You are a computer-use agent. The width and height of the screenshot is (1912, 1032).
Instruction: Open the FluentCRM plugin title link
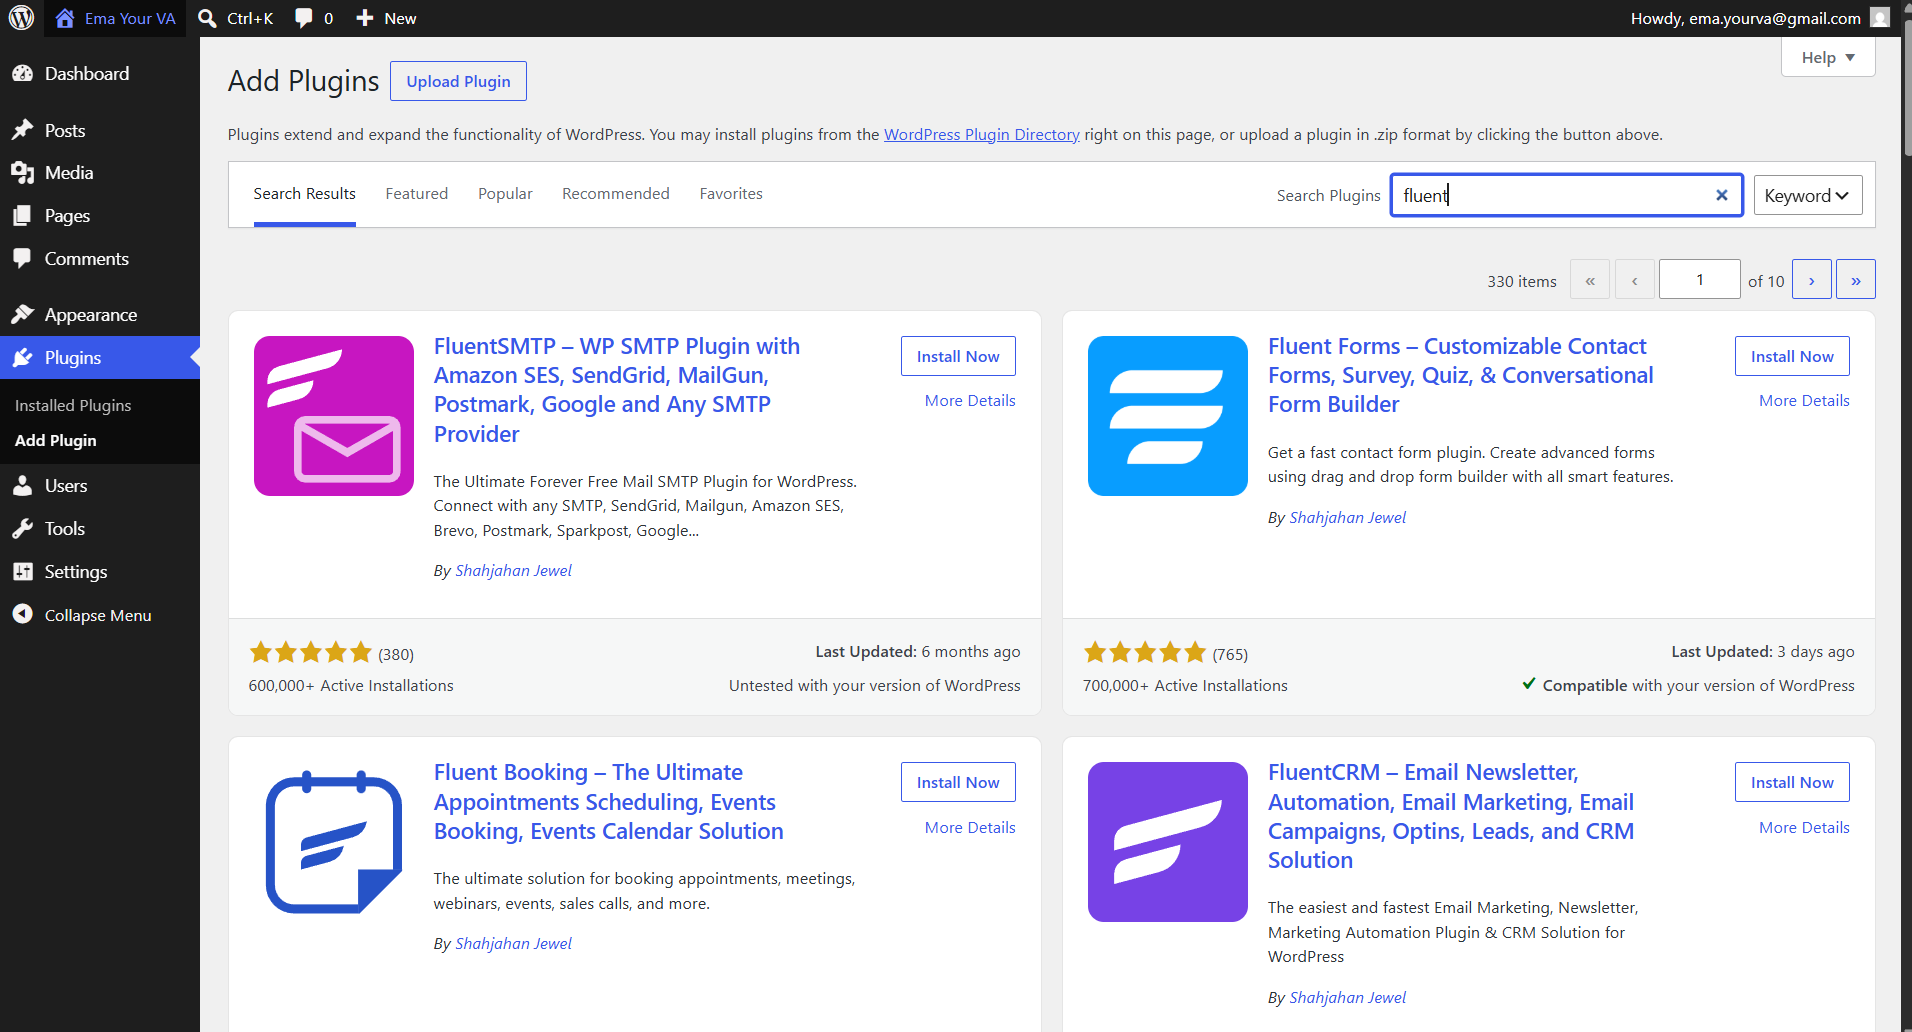(1451, 816)
